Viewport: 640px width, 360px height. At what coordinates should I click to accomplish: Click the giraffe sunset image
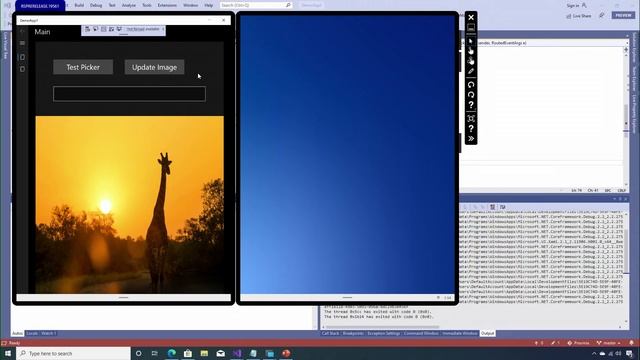tap(129, 204)
